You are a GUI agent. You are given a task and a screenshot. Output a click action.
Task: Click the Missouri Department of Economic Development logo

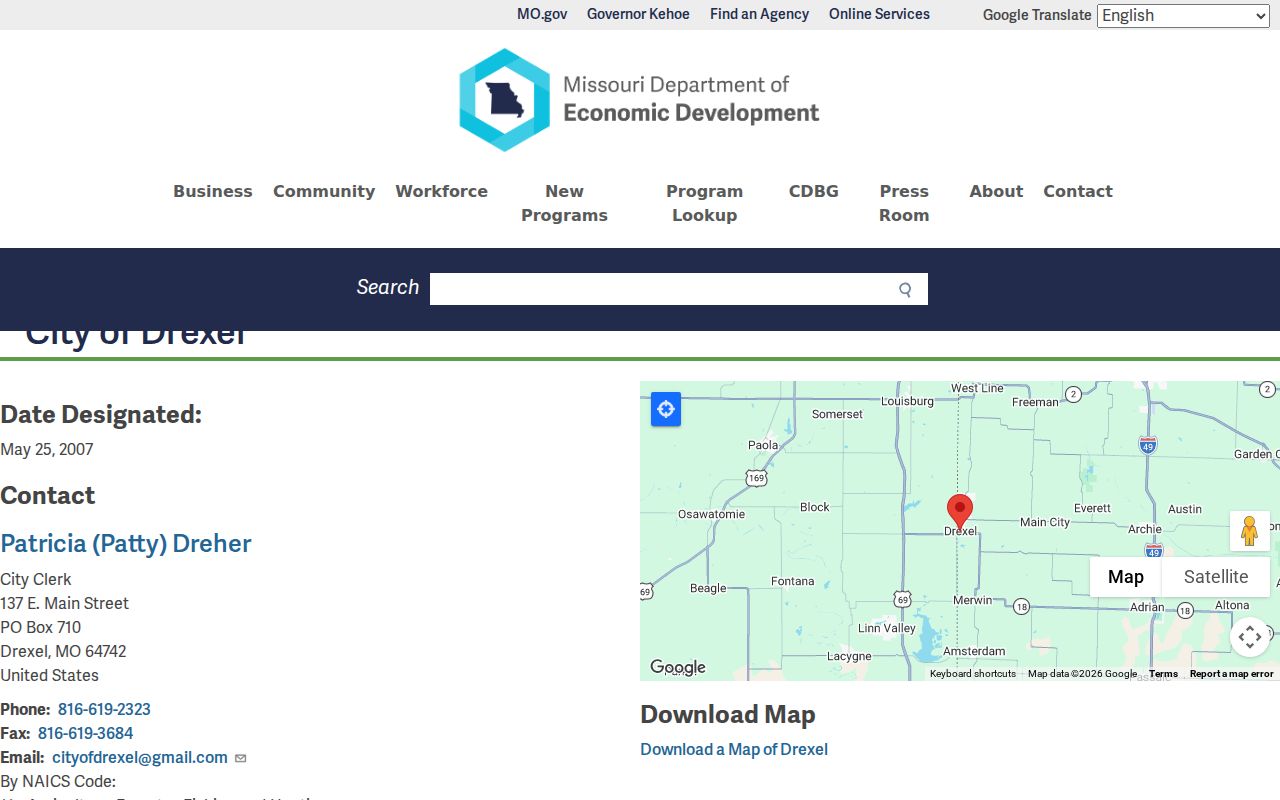(640, 100)
